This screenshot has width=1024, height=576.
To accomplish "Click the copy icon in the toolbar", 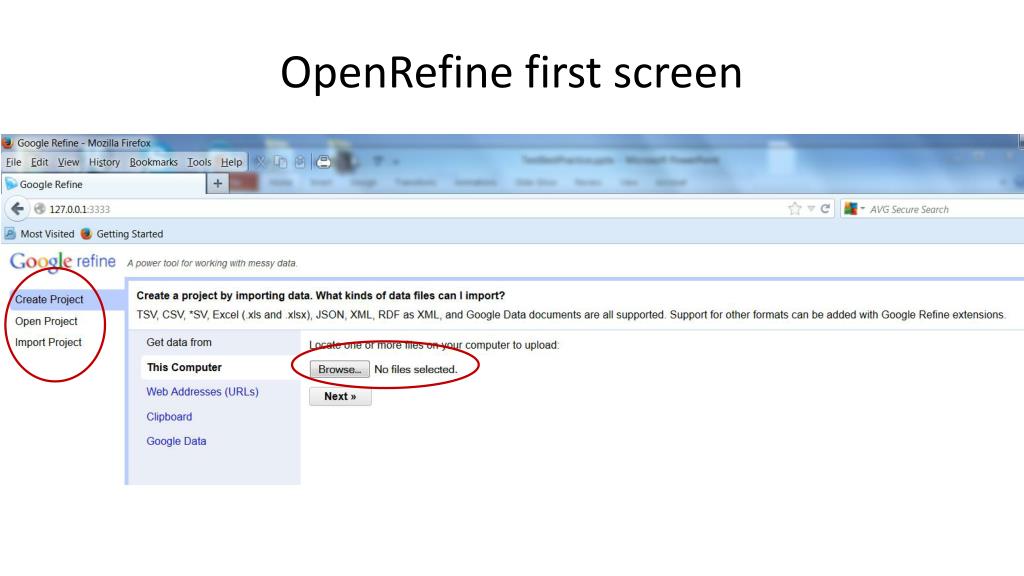I will [x=280, y=162].
